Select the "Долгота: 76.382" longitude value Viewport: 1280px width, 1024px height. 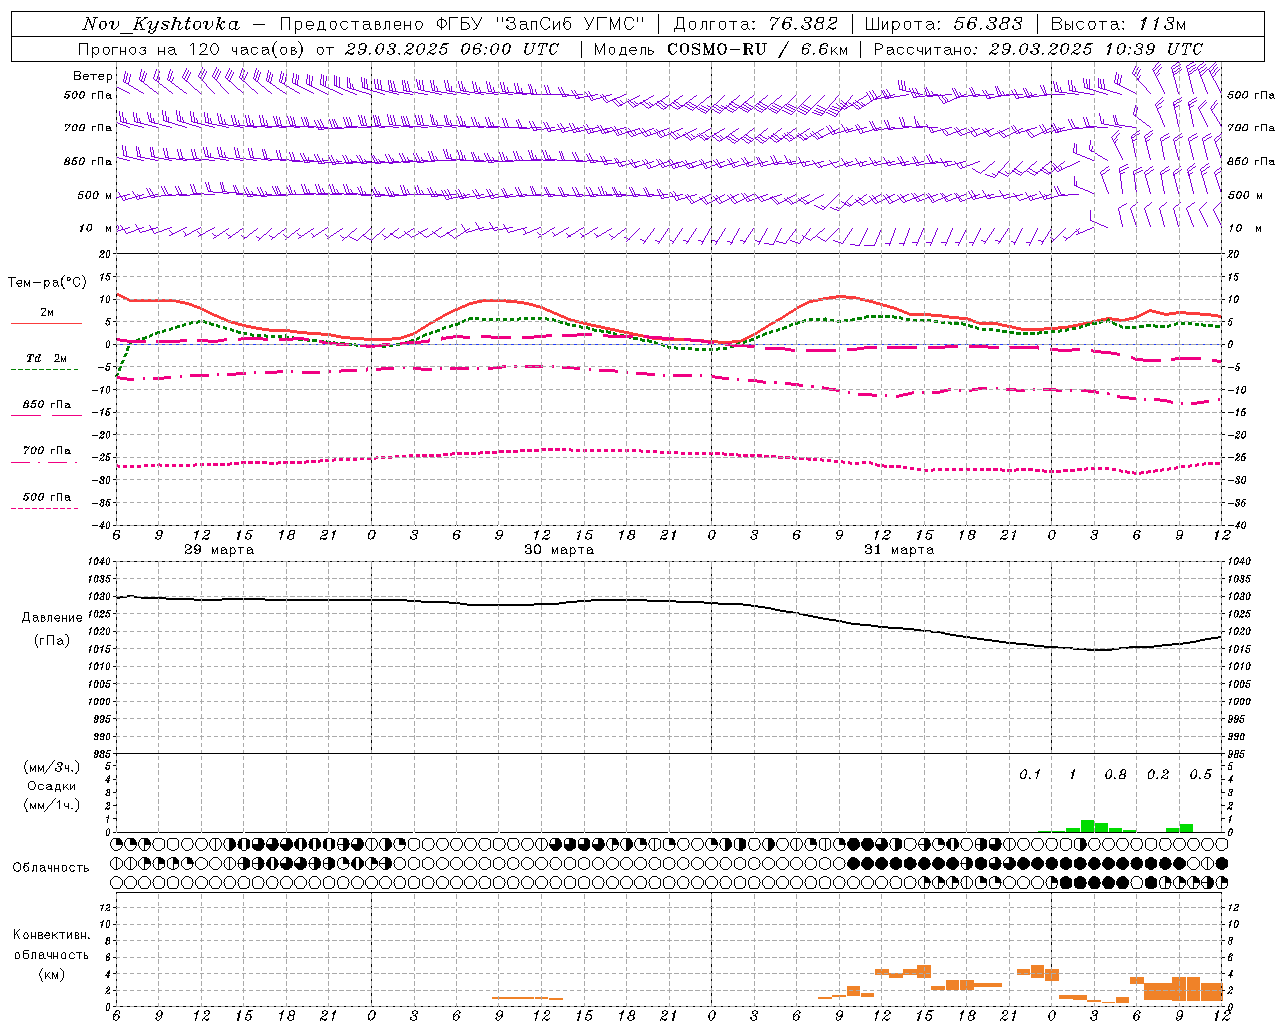coord(755,24)
